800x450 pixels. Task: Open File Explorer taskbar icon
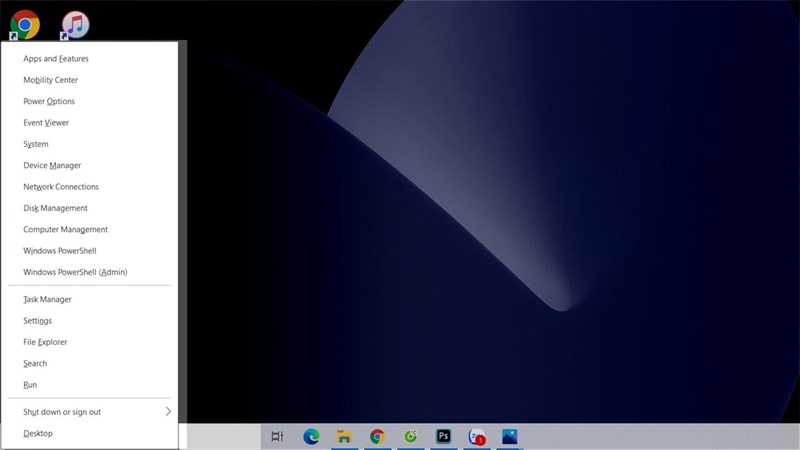click(344, 437)
